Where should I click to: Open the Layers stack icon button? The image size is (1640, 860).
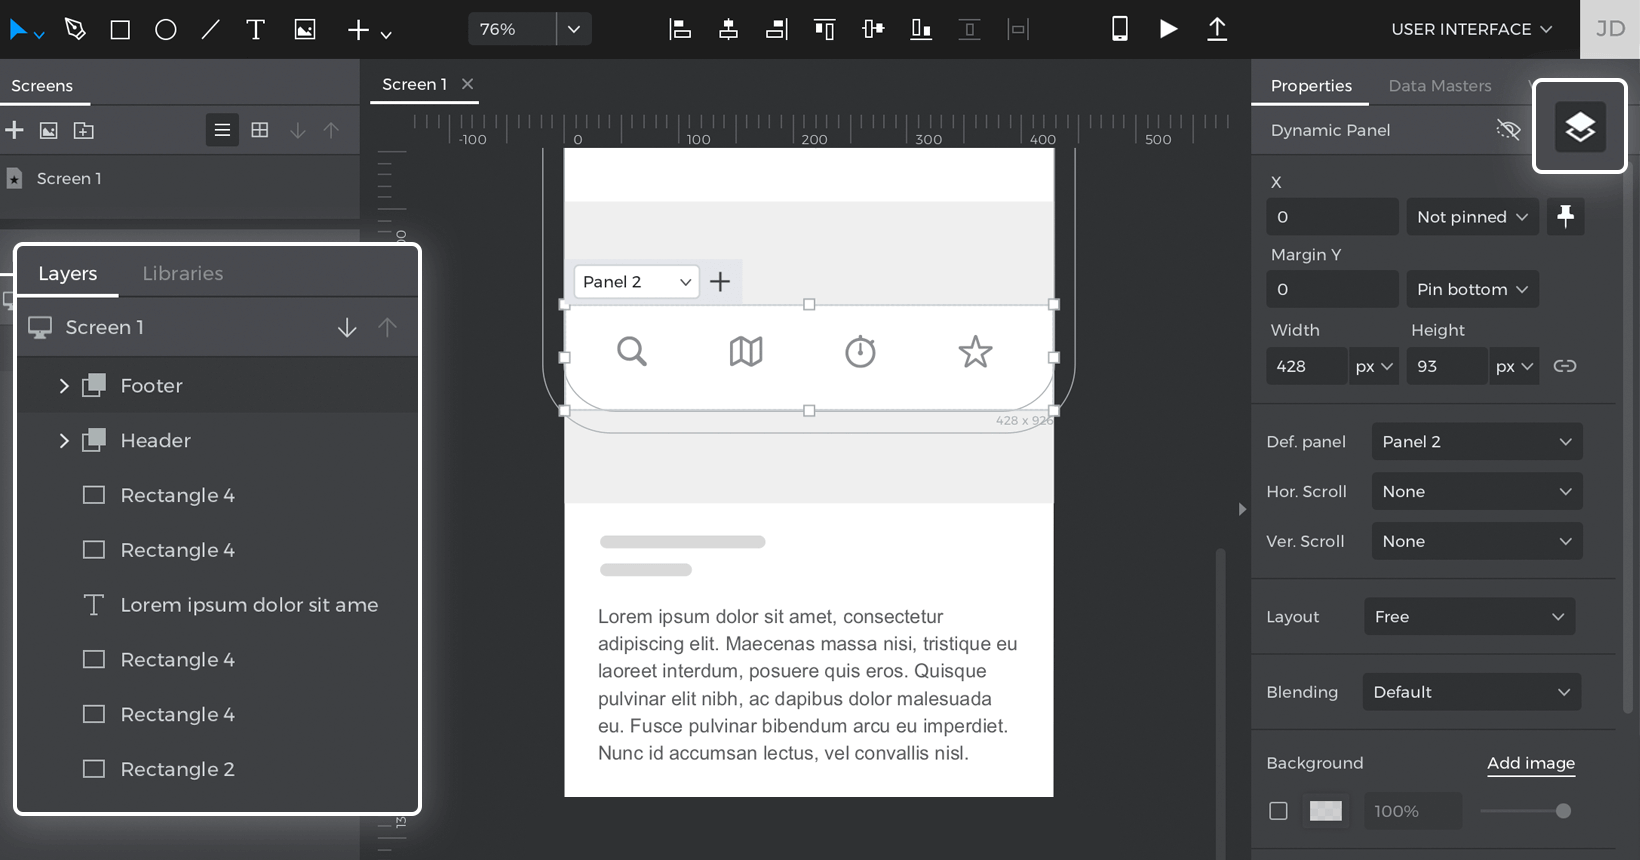(1580, 127)
